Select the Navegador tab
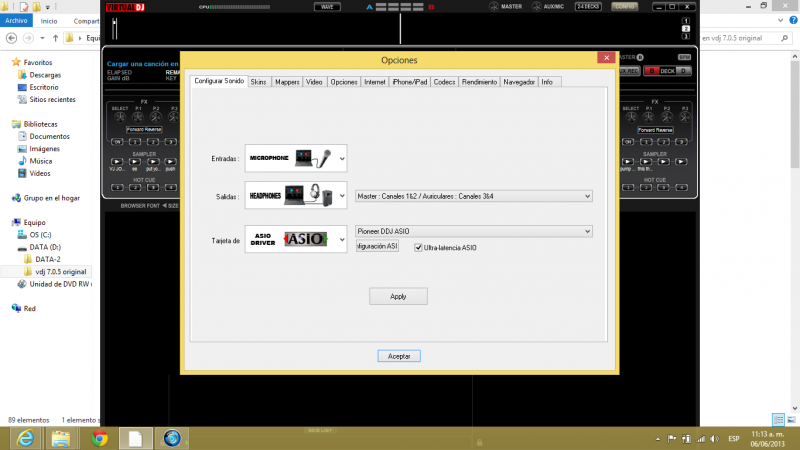The image size is (800, 450). 519,82
